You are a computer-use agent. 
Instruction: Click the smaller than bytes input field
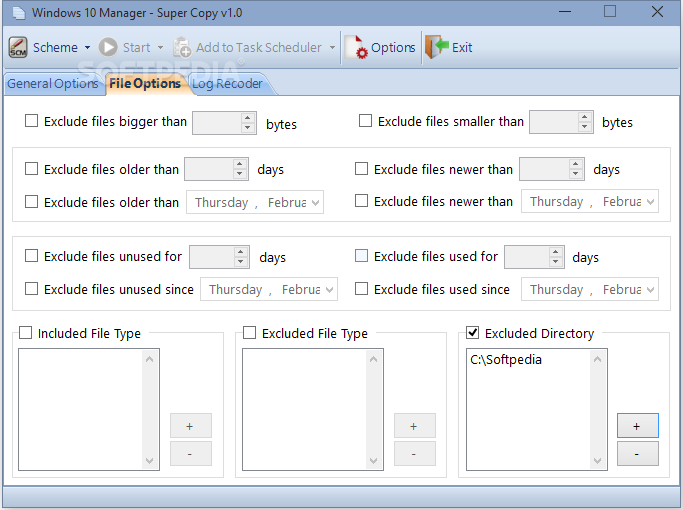[554, 122]
